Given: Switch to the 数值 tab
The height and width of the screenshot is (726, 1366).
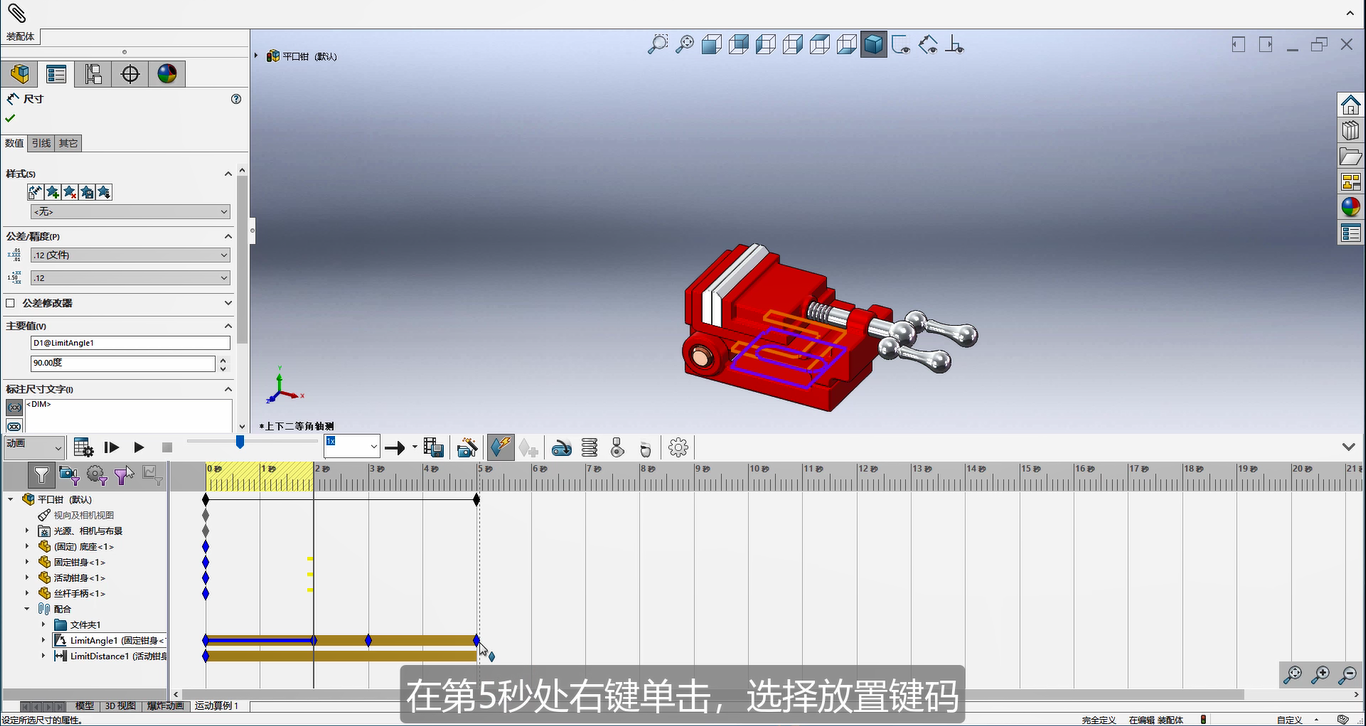Looking at the screenshot, I should click(14, 143).
